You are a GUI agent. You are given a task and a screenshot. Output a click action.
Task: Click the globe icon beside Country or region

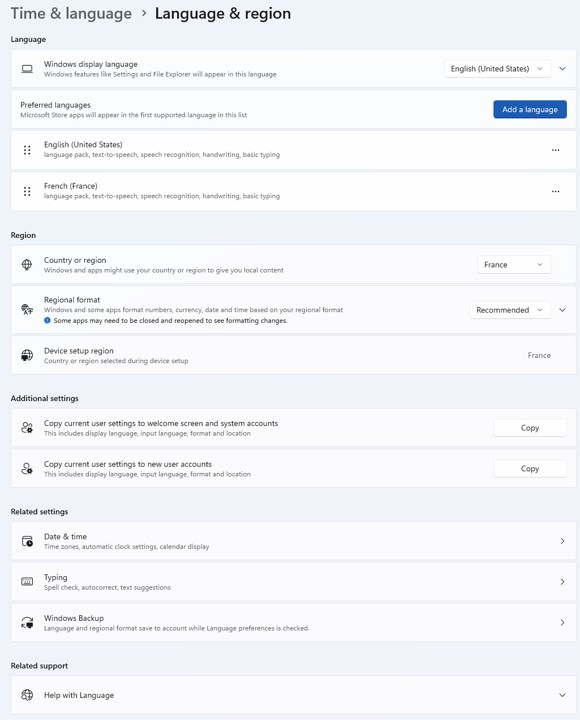coord(27,264)
